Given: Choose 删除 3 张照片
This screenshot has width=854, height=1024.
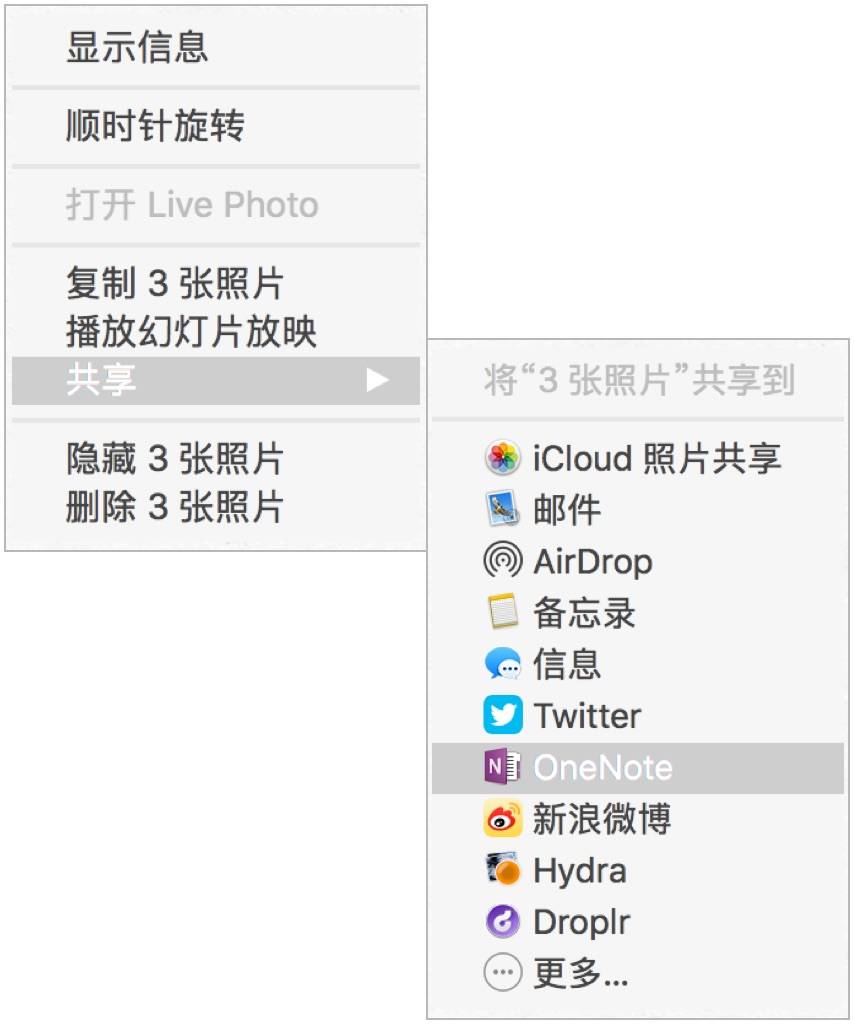Looking at the screenshot, I should click(x=215, y=507).
